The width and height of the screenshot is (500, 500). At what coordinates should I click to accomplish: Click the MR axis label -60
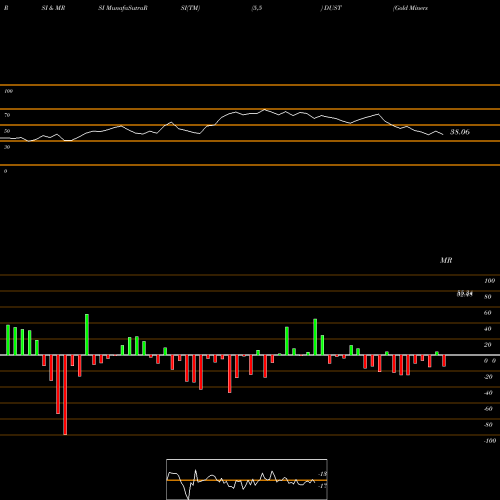[488, 409]
